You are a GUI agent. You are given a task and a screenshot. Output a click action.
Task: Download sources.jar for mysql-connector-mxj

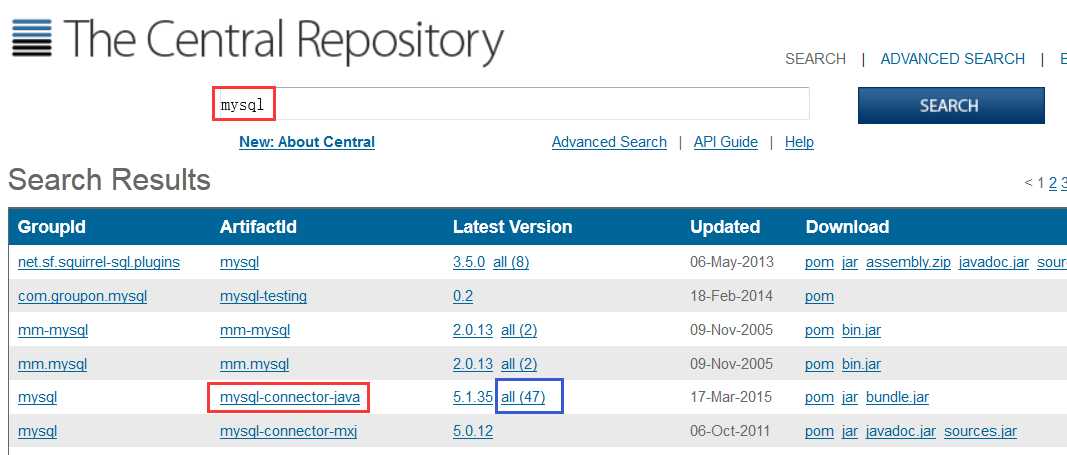[x=981, y=432]
